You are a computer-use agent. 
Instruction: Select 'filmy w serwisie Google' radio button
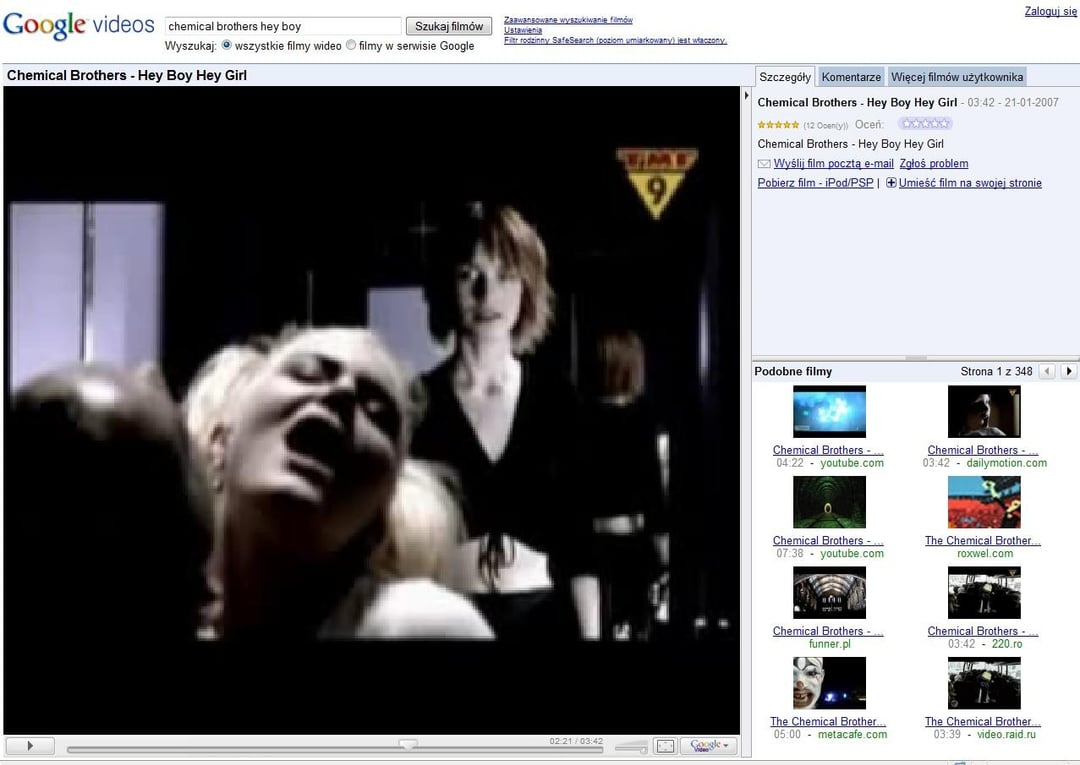click(351, 45)
